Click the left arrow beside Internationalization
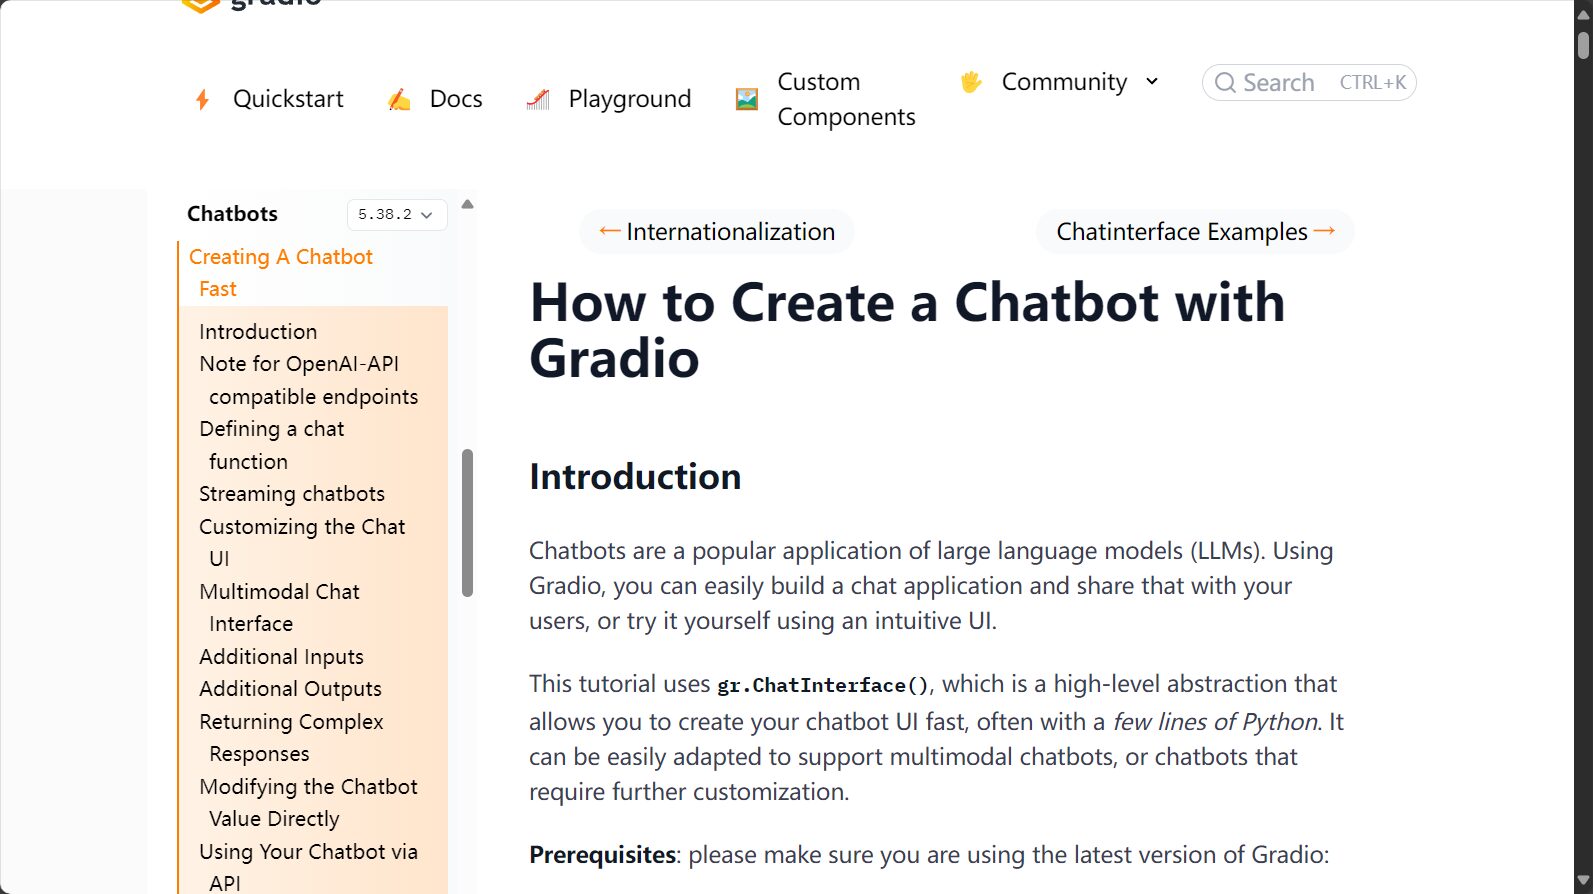 pos(610,231)
